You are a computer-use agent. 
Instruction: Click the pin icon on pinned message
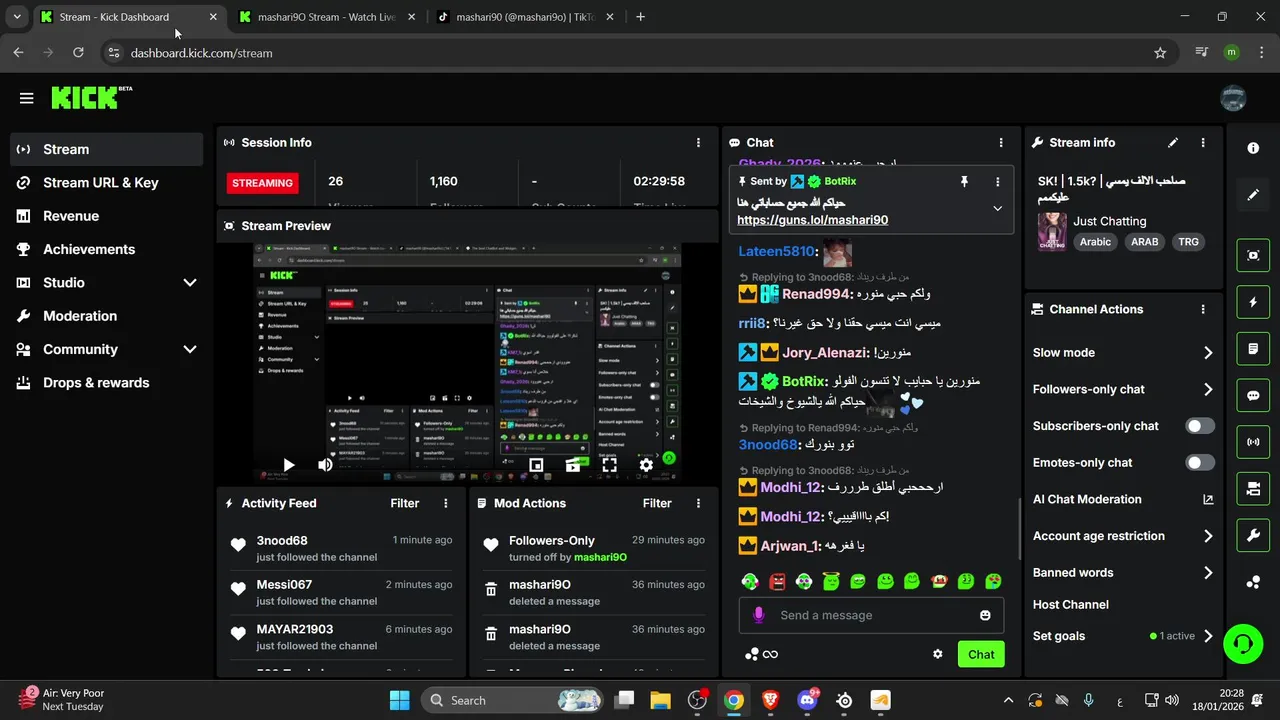964,181
